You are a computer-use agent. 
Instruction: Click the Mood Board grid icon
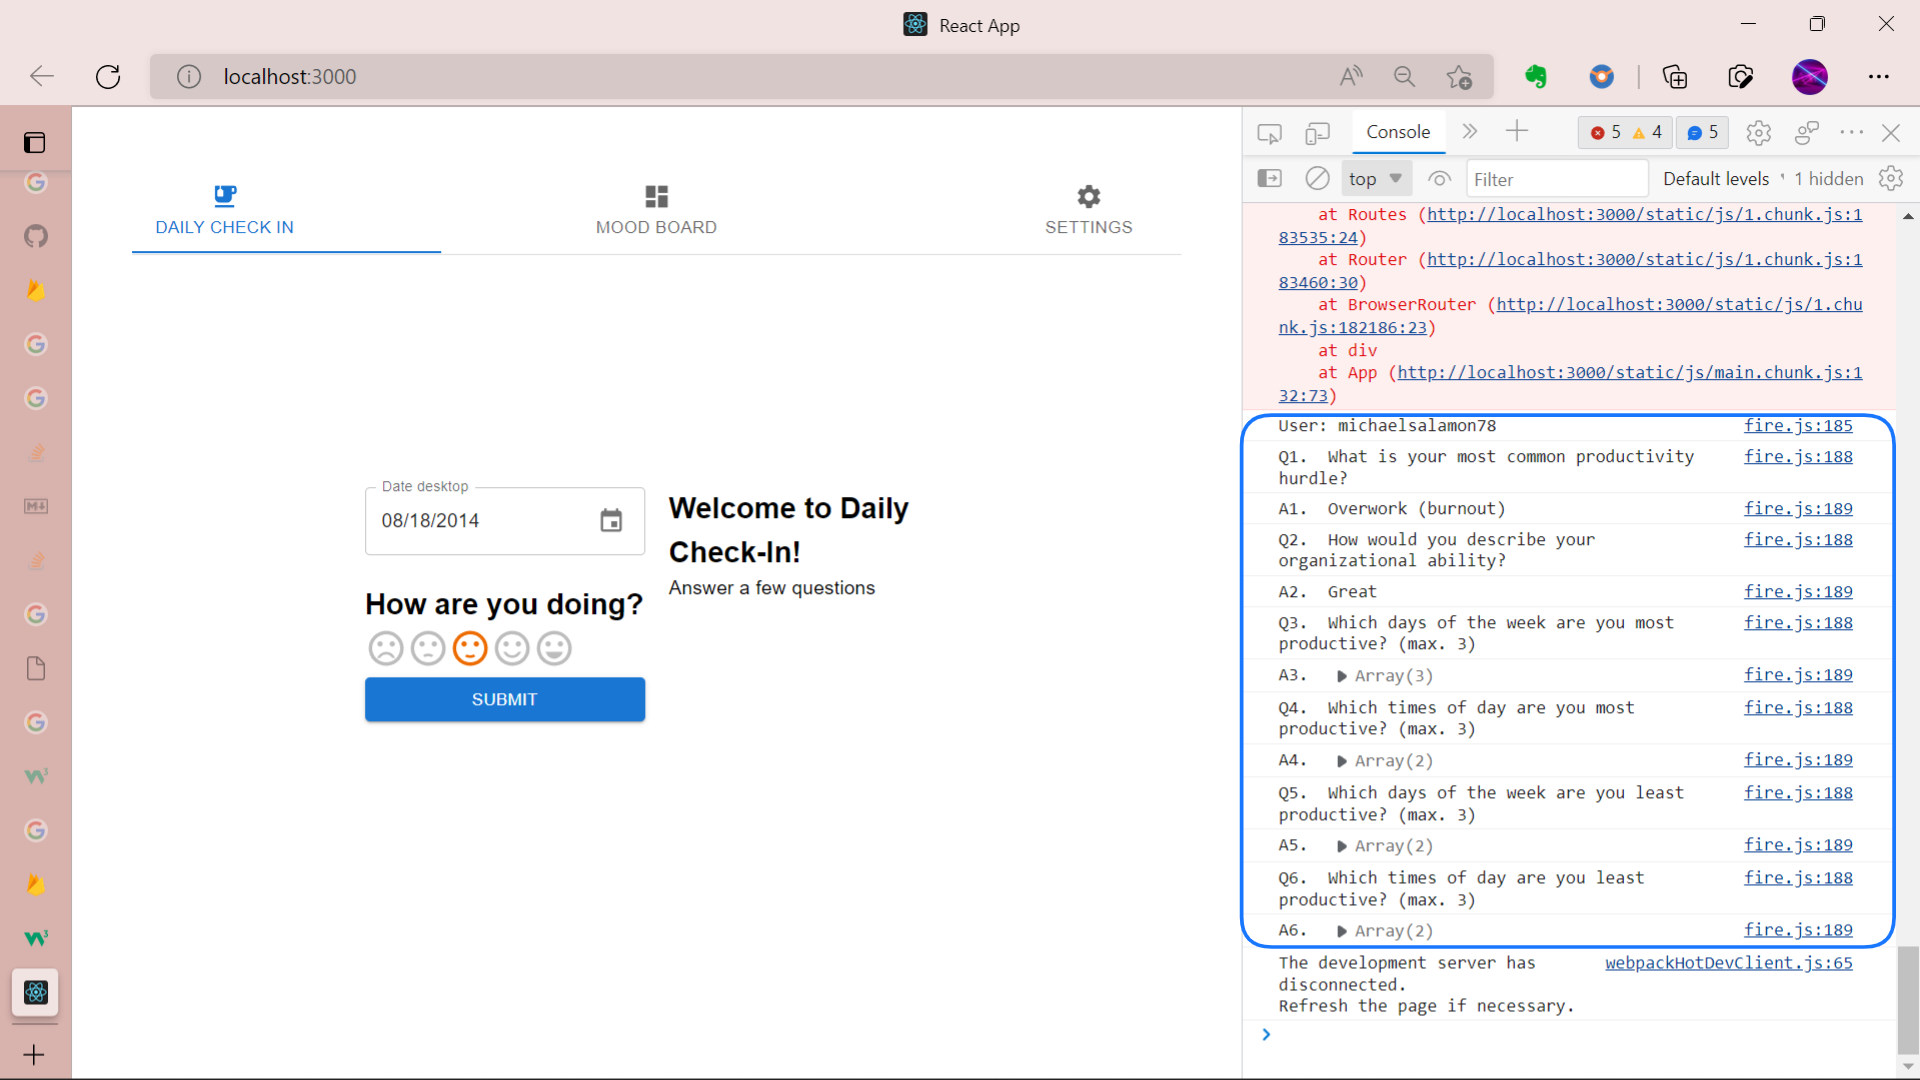[x=657, y=196]
